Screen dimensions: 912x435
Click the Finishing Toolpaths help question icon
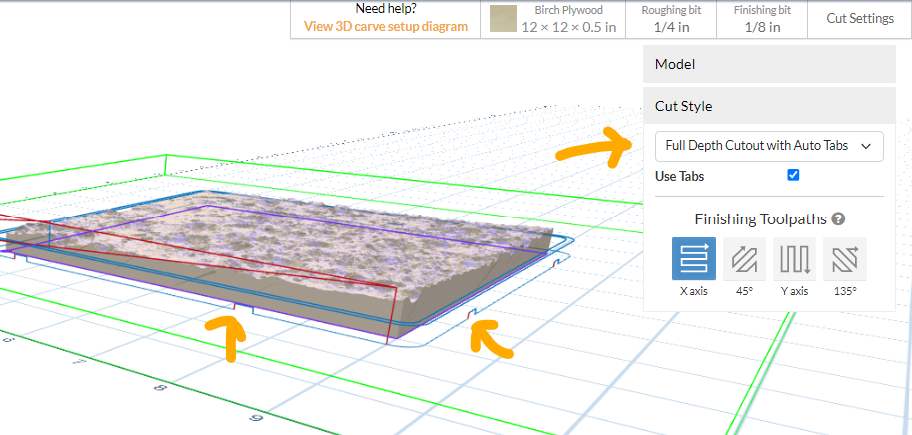(838, 219)
